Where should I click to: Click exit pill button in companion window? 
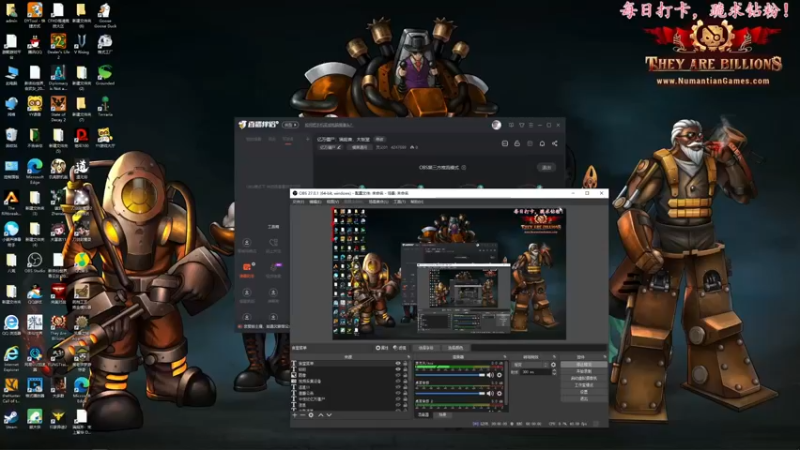(546, 167)
